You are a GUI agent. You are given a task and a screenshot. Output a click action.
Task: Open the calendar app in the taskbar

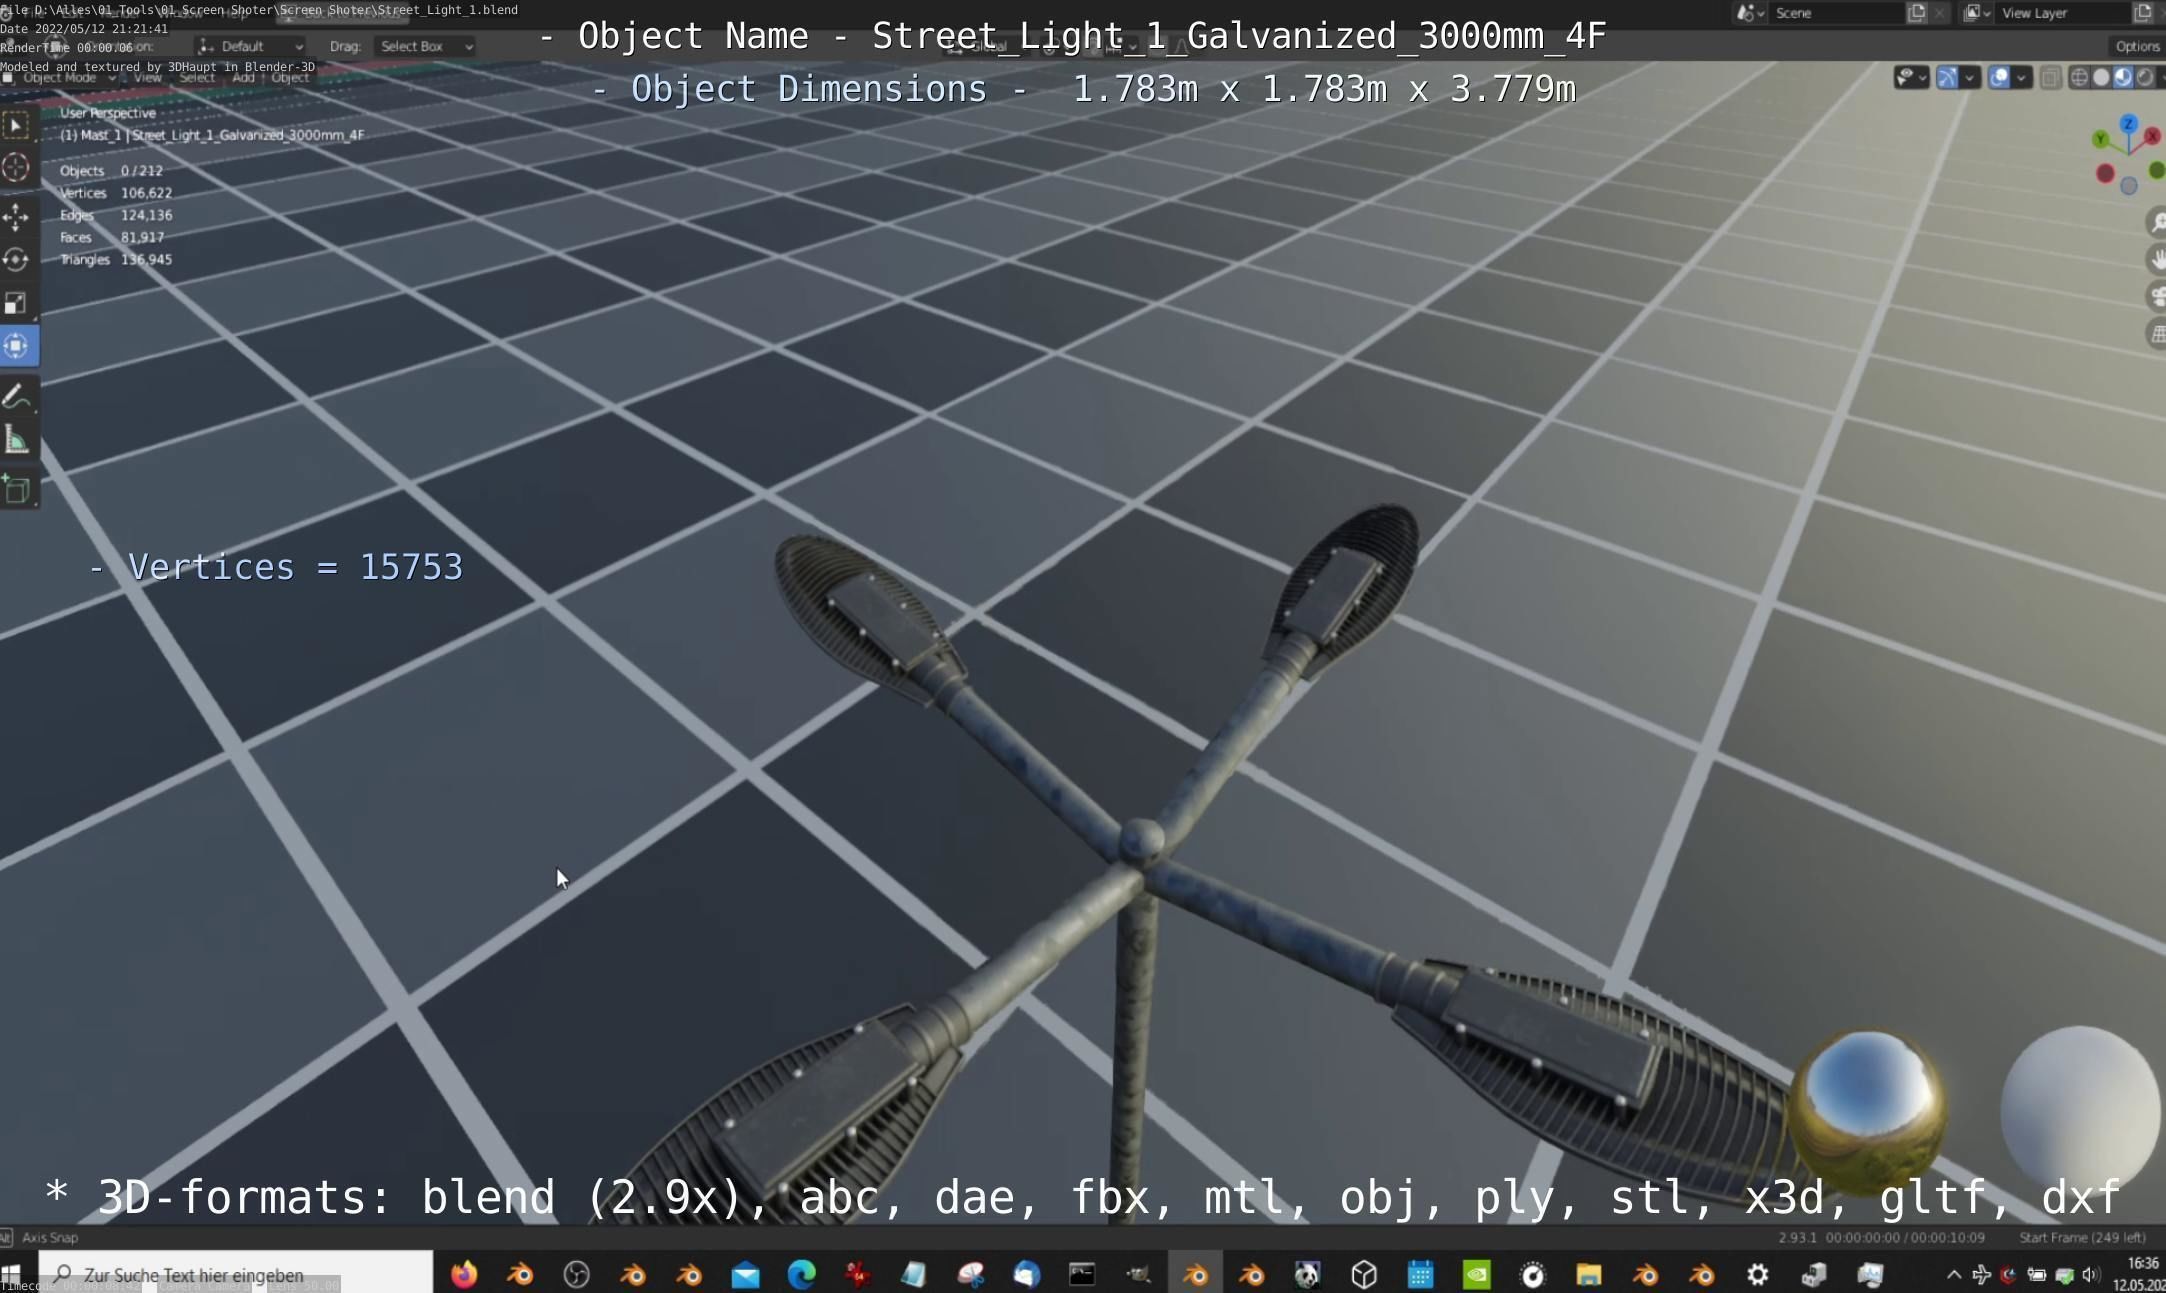click(x=1420, y=1274)
